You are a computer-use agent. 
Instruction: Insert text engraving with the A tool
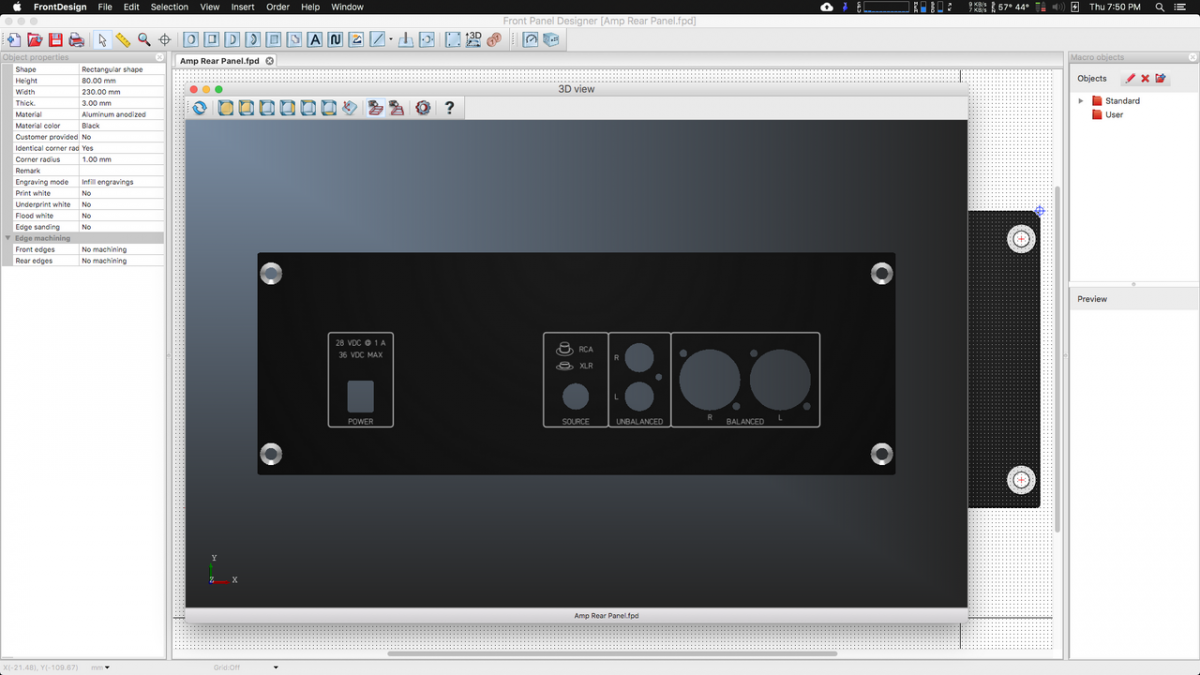[315, 40]
